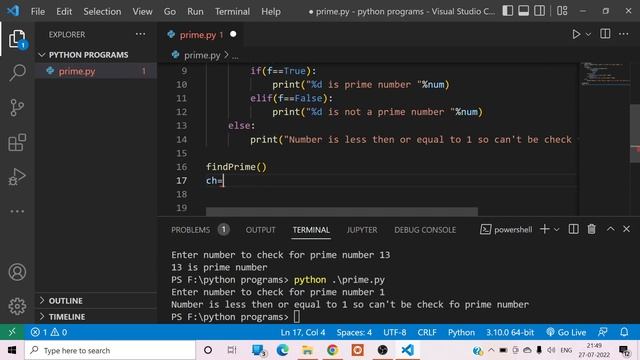Open the Explorer view icon
Viewport: 640px width, 360px height.
[x=17, y=39]
